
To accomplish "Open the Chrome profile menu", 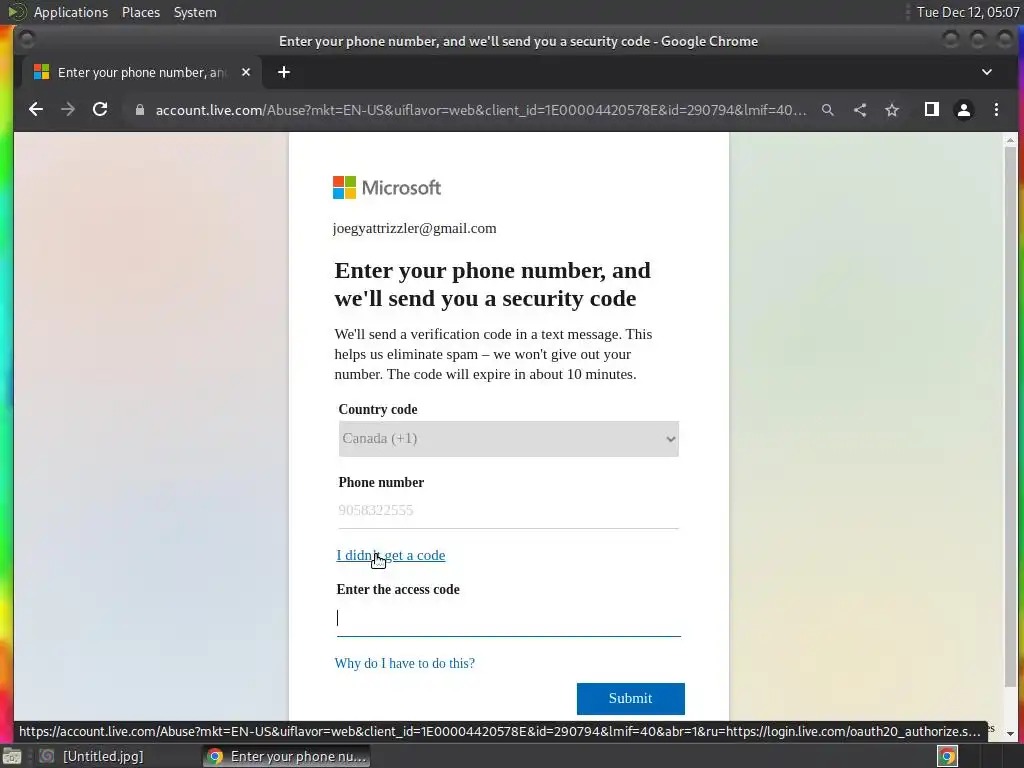I will (x=964, y=110).
